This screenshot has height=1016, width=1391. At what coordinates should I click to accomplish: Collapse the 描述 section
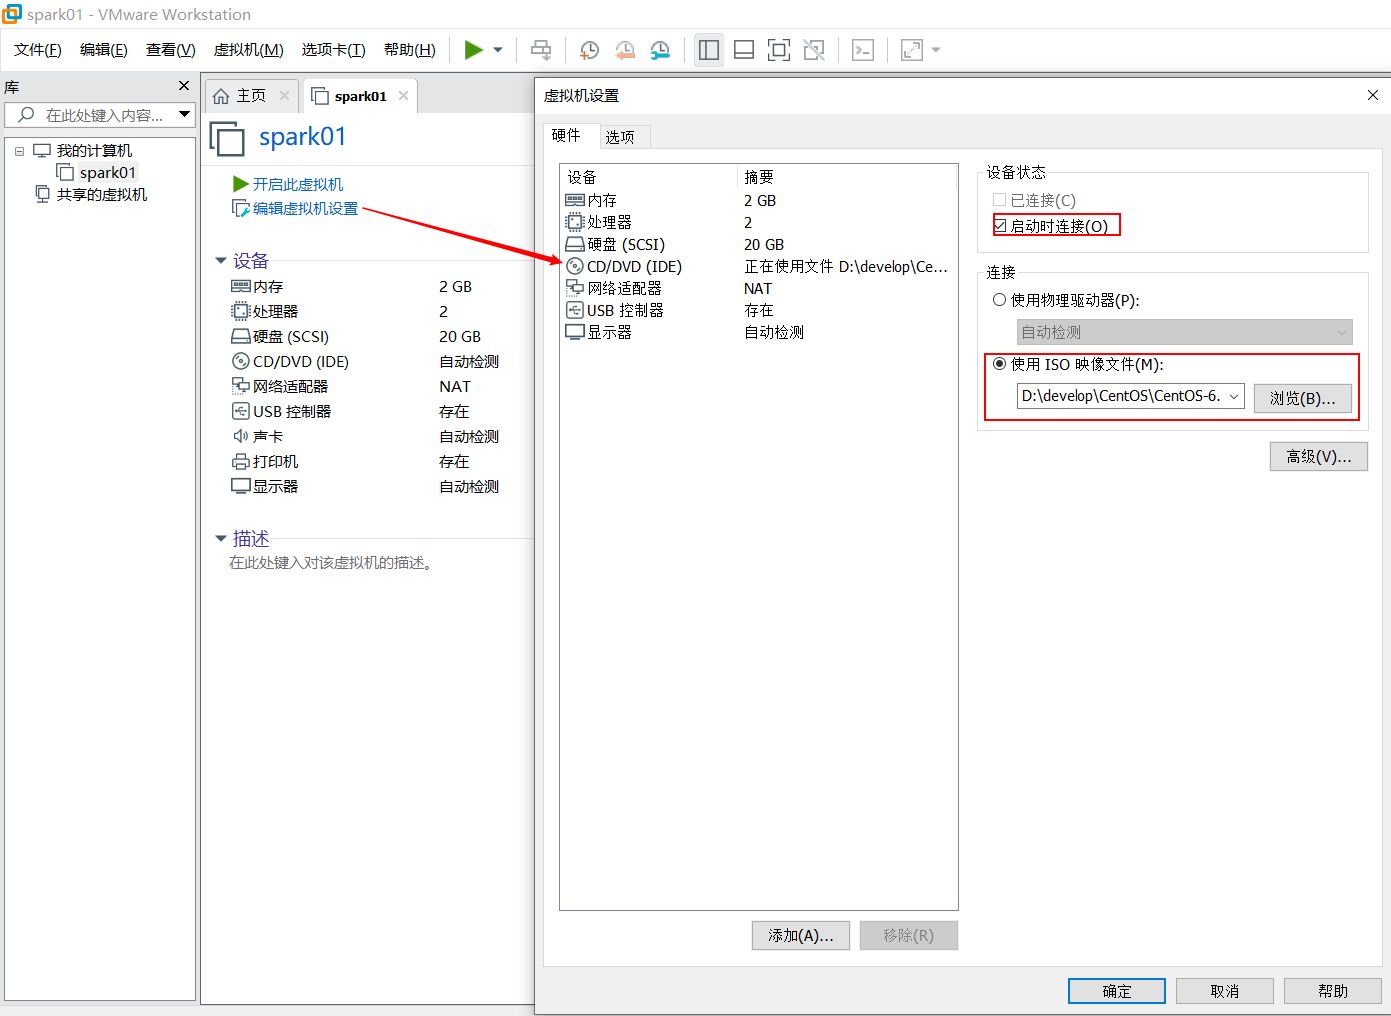pyautogui.click(x=221, y=538)
